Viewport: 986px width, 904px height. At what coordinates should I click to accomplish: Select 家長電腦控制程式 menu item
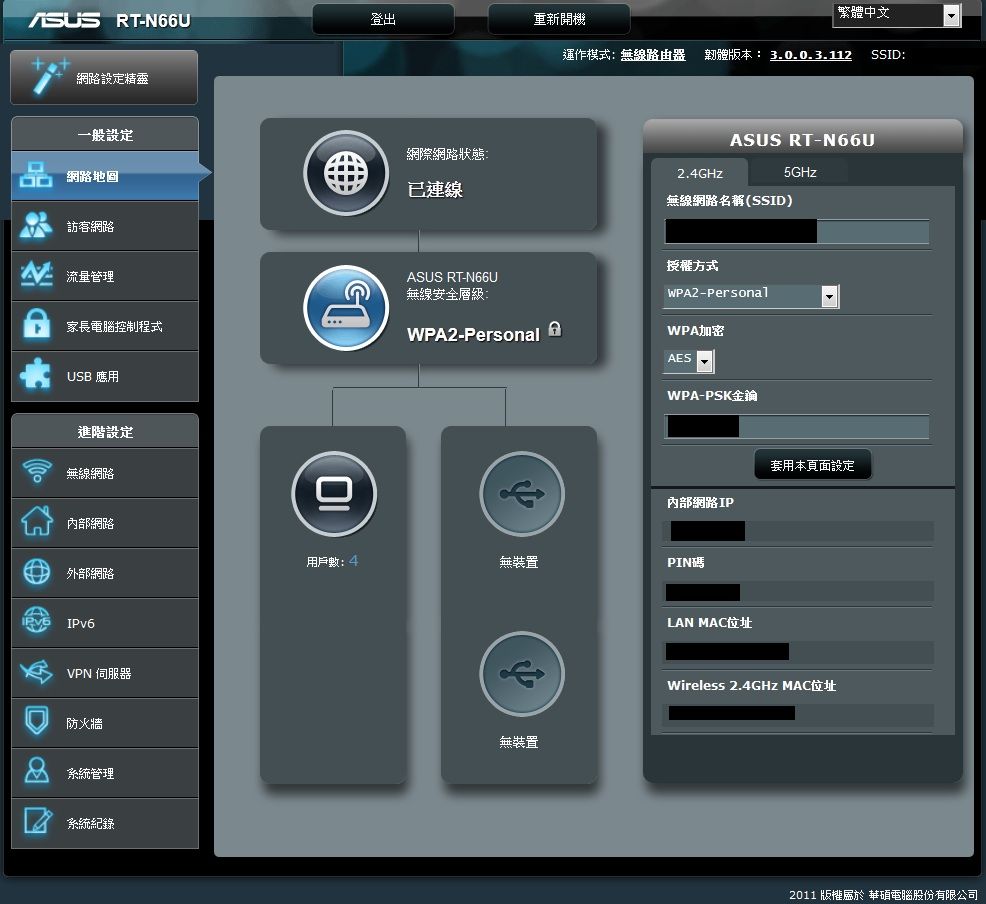point(105,326)
